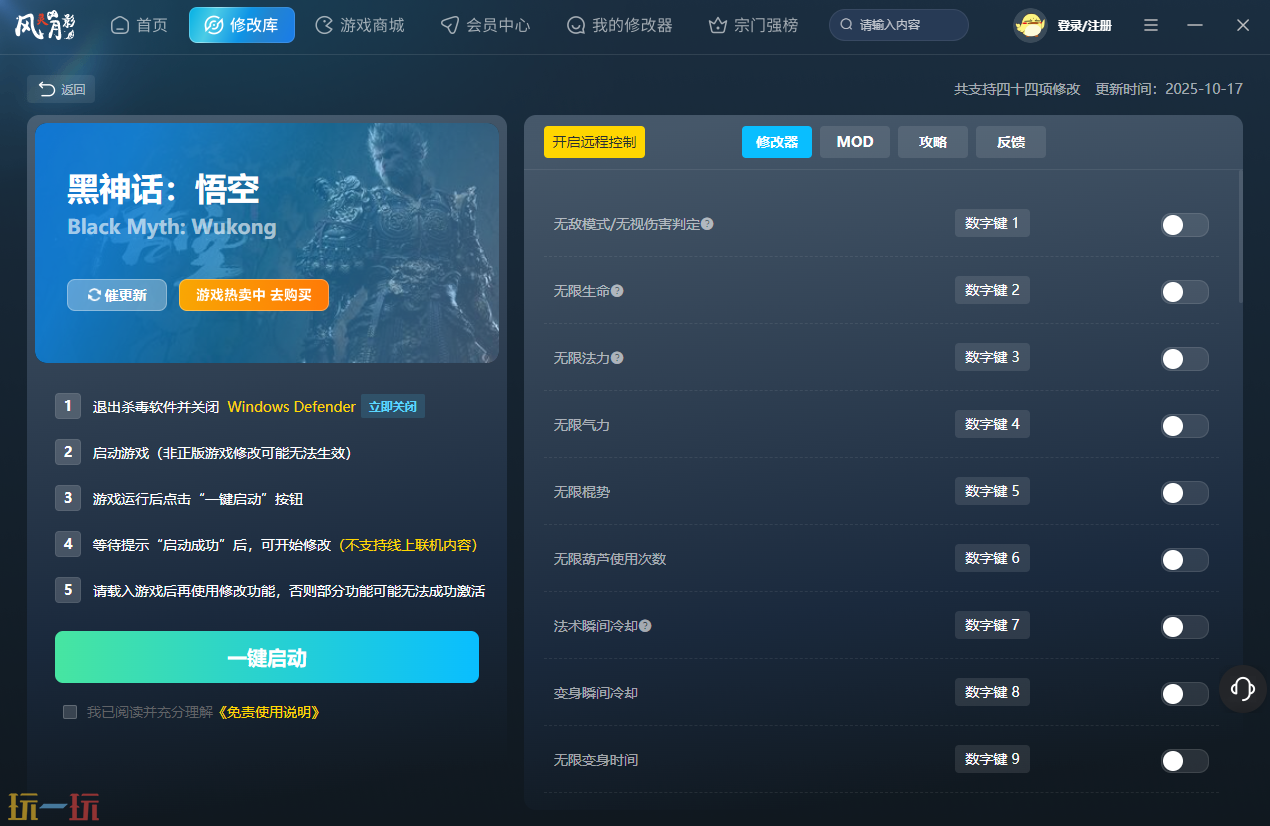Click the search box 请输入内容
This screenshot has height=826, width=1270.
pyautogui.click(x=899, y=25)
